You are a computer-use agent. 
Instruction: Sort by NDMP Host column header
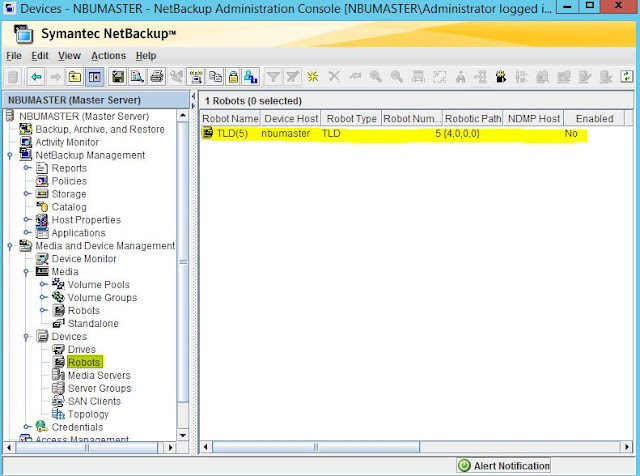(x=533, y=118)
